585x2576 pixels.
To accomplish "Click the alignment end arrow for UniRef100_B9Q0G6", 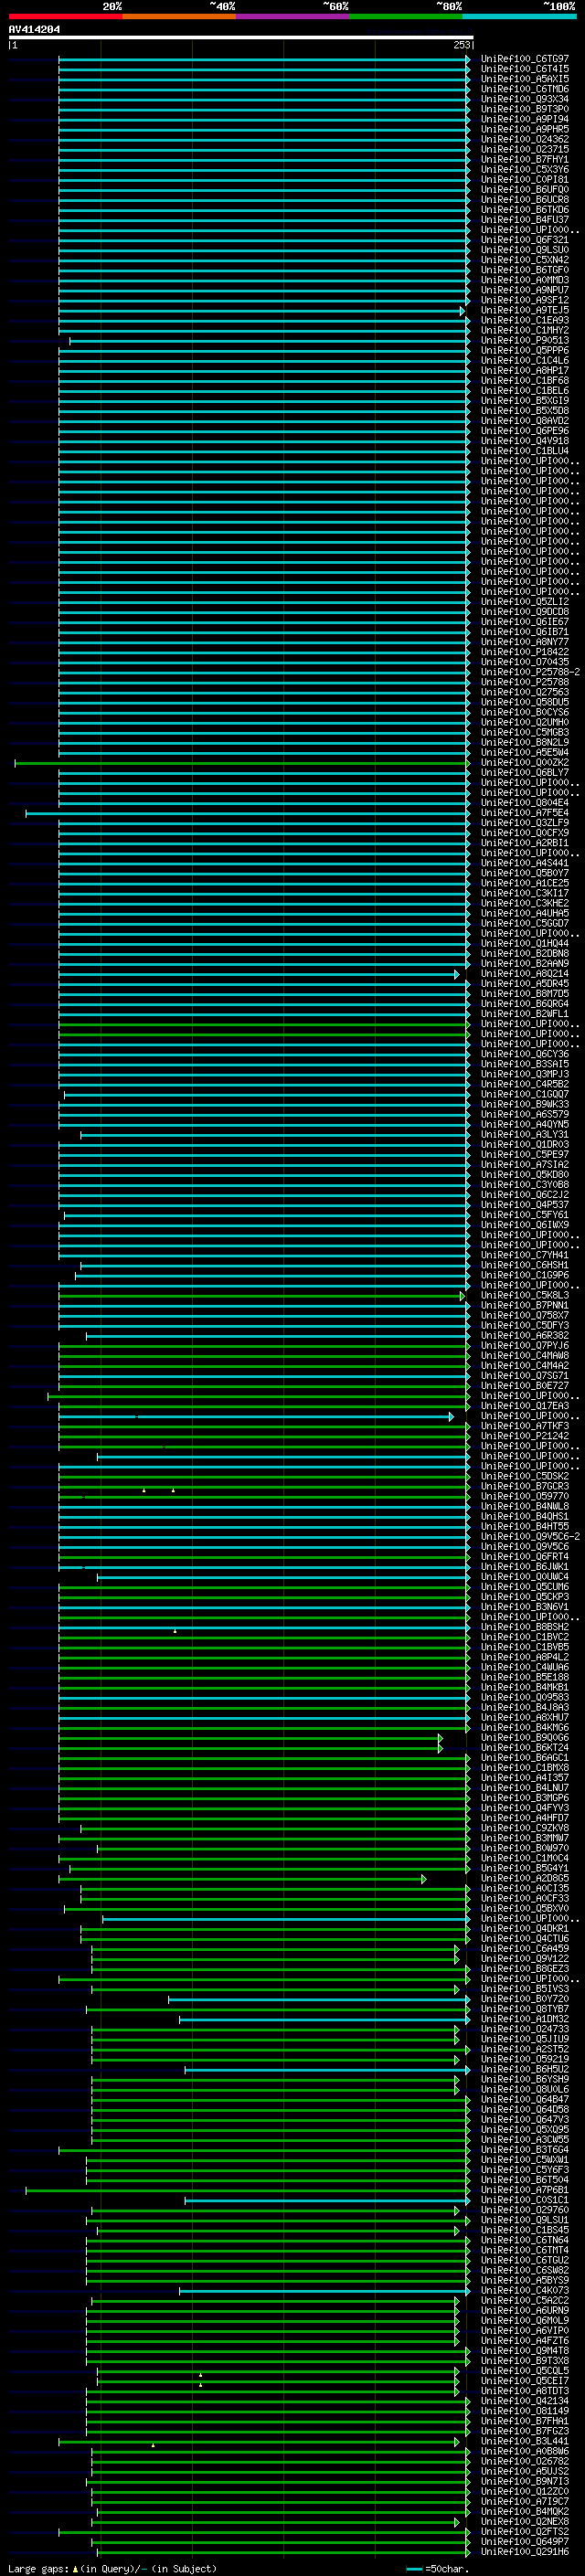I will pos(440,1738).
